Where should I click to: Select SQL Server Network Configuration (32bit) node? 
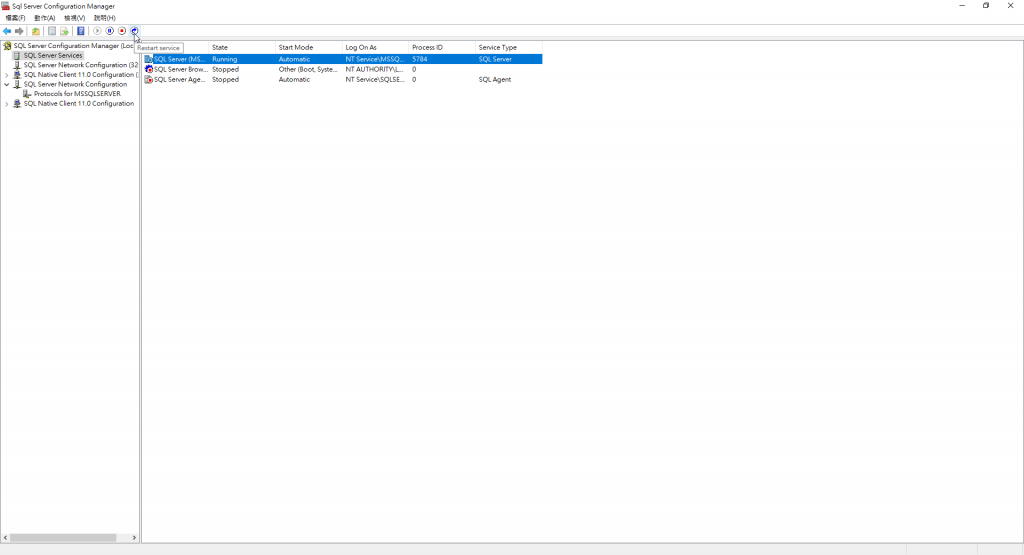click(x=81, y=65)
